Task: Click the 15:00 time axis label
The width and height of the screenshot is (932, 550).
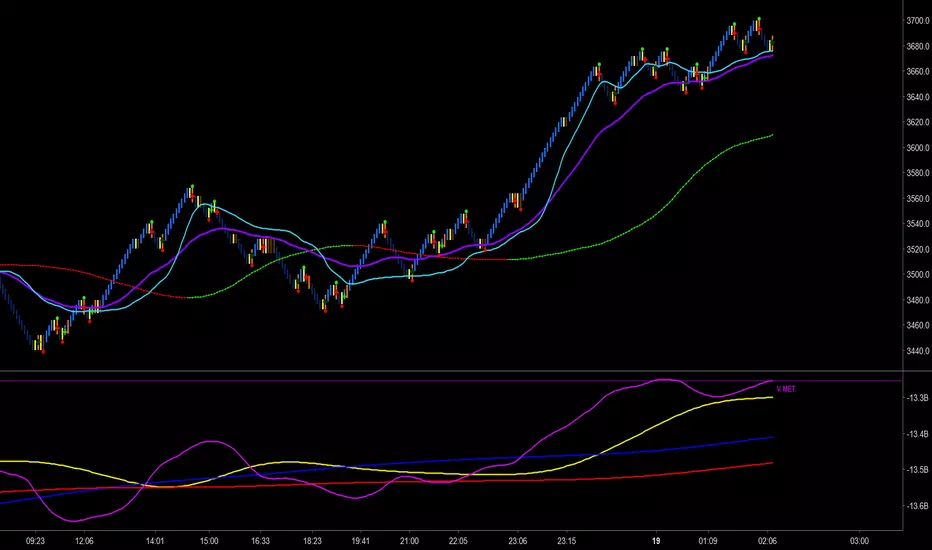Action: [209, 541]
